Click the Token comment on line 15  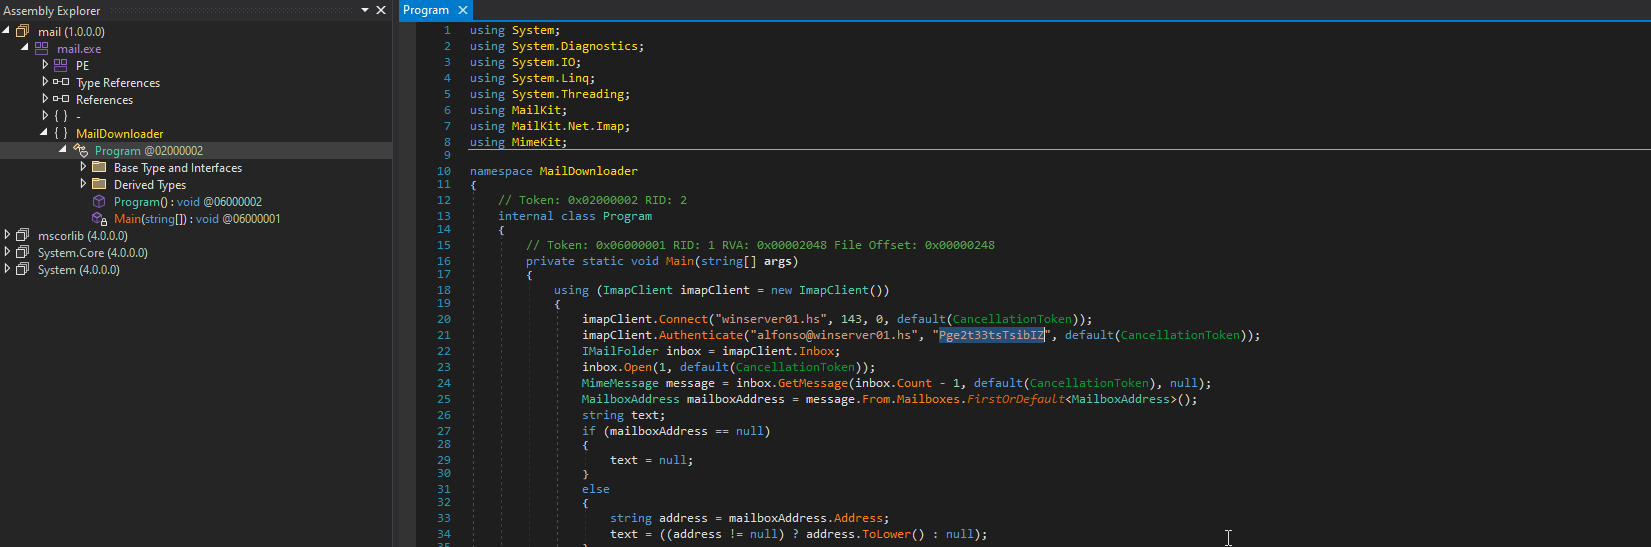(760, 245)
